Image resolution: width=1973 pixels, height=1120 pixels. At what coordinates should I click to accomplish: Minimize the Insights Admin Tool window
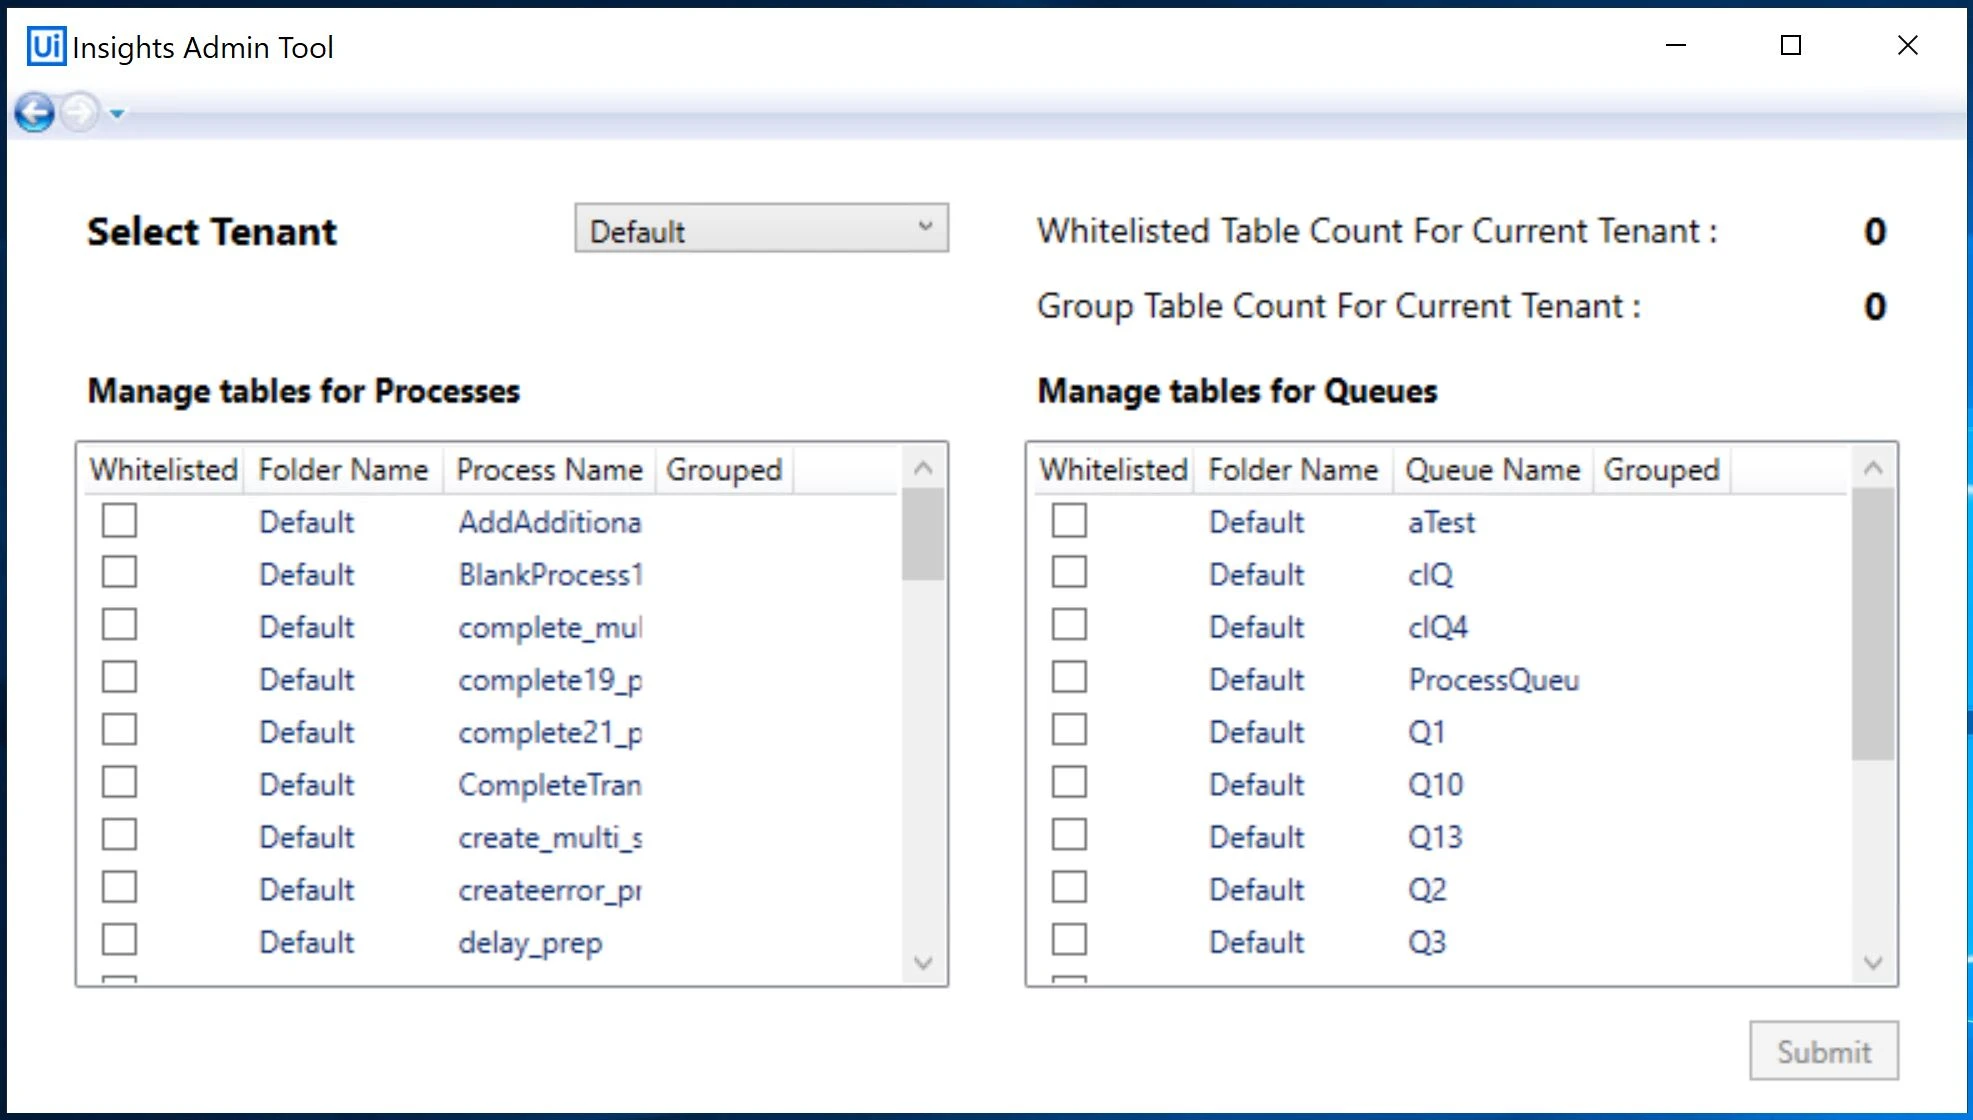click(x=1676, y=45)
